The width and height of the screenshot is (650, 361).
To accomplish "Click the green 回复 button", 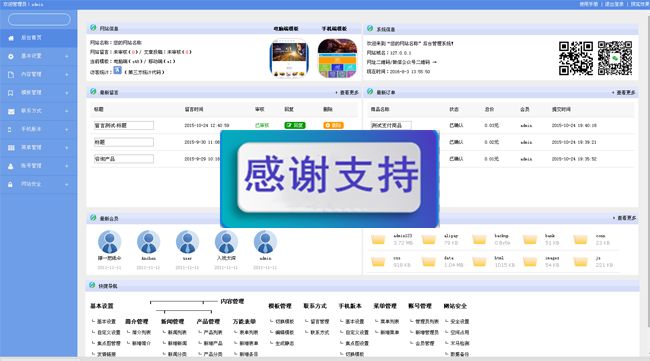I will point(295,125).
